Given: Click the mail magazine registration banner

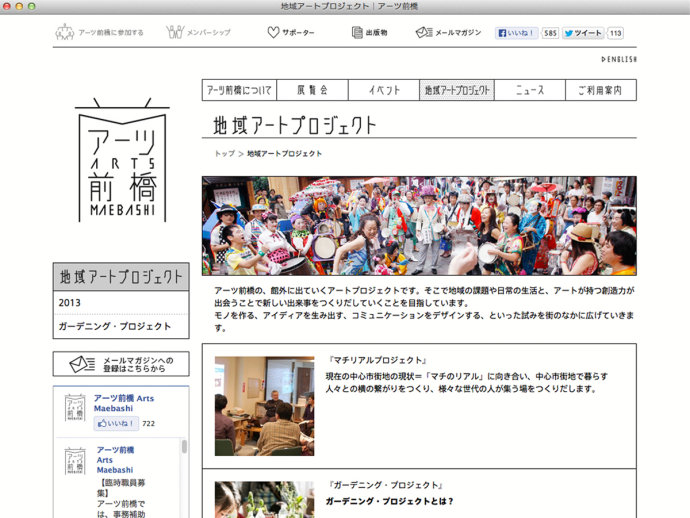Looking at the screenshot, I should [x=121, y=364].
